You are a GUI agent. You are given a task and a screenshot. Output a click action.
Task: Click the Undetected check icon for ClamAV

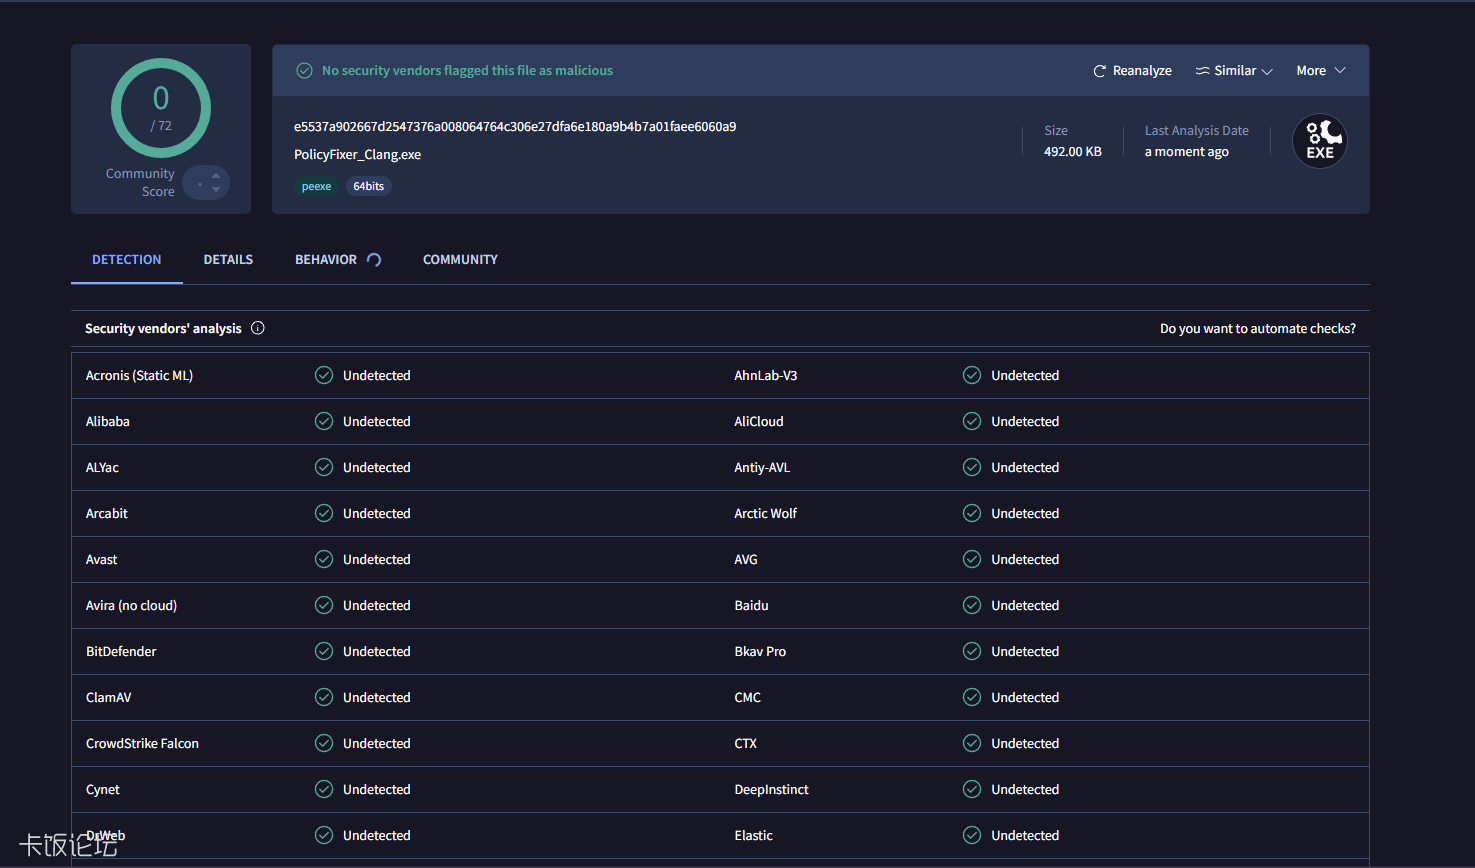coord(324,697)
